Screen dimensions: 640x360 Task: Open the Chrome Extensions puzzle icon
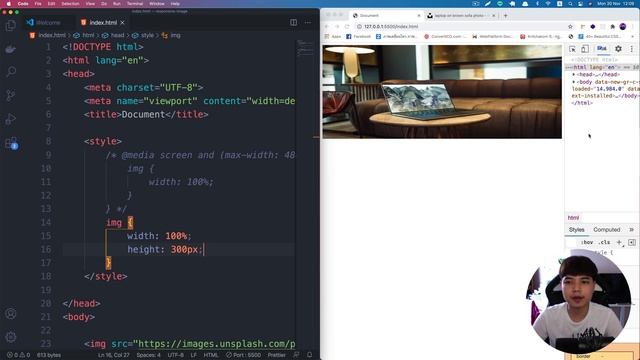(x=613, y=27)
